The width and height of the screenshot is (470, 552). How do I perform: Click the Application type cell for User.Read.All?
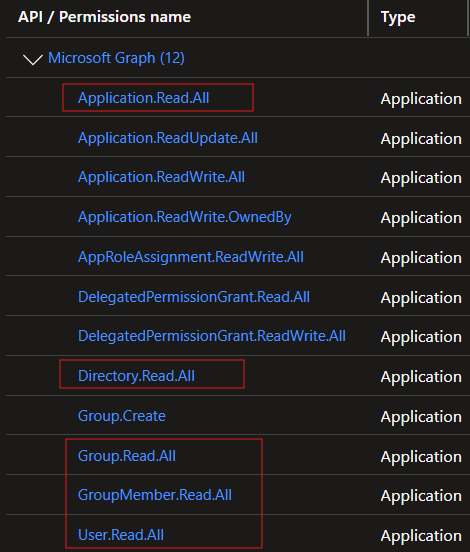point(421,536)
